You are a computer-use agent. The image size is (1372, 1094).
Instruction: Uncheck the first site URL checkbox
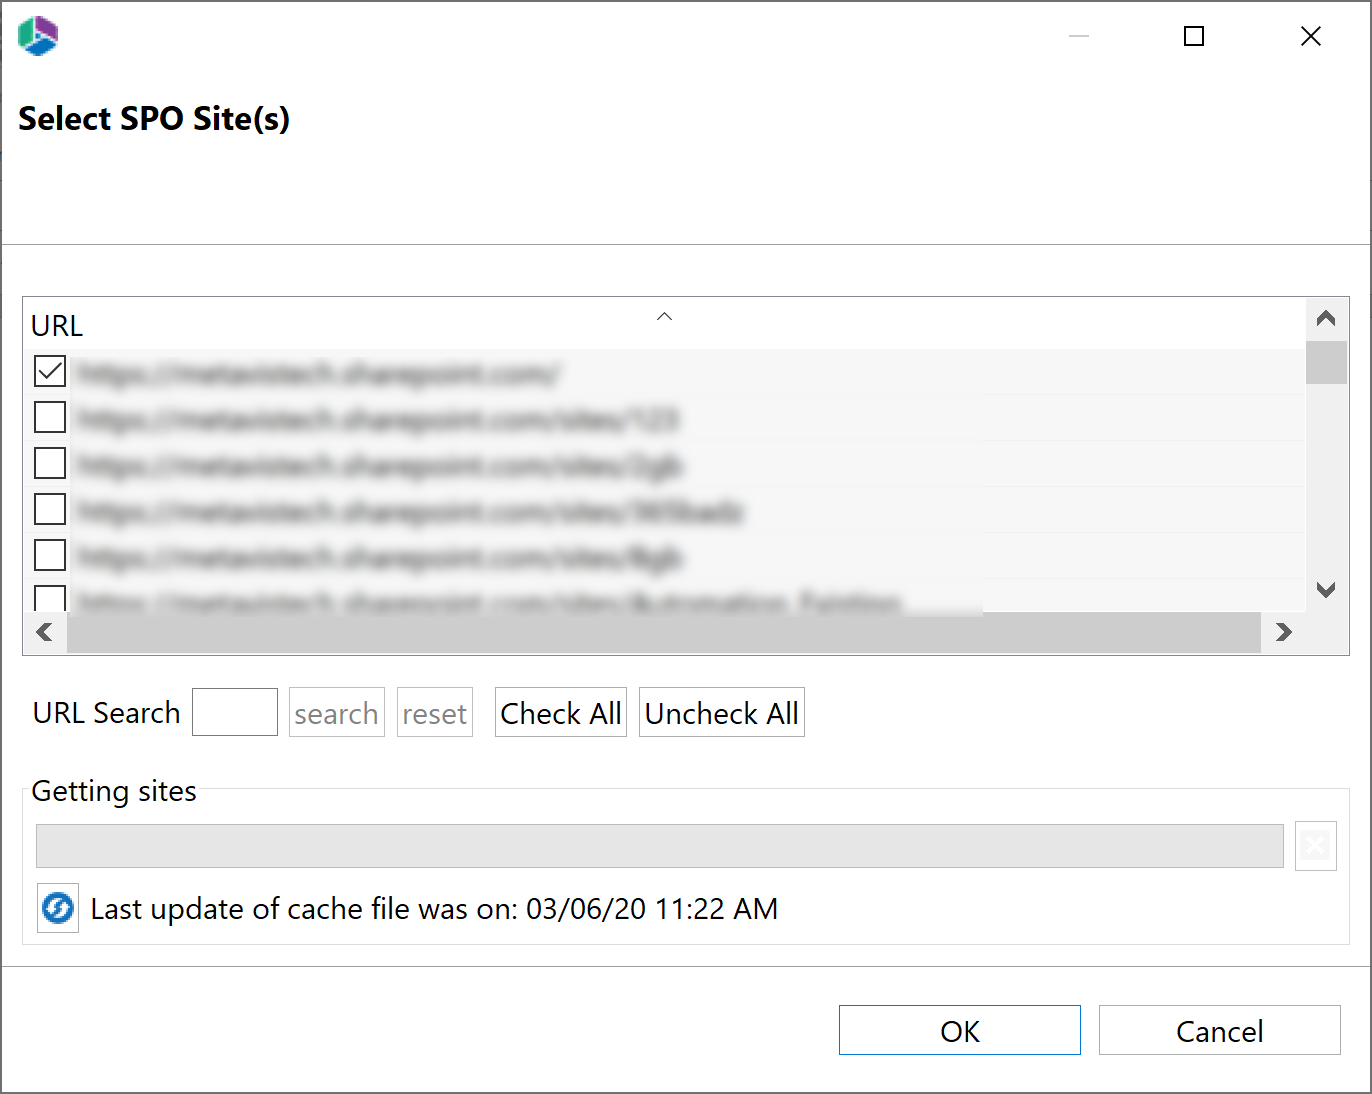coord(49,371)
